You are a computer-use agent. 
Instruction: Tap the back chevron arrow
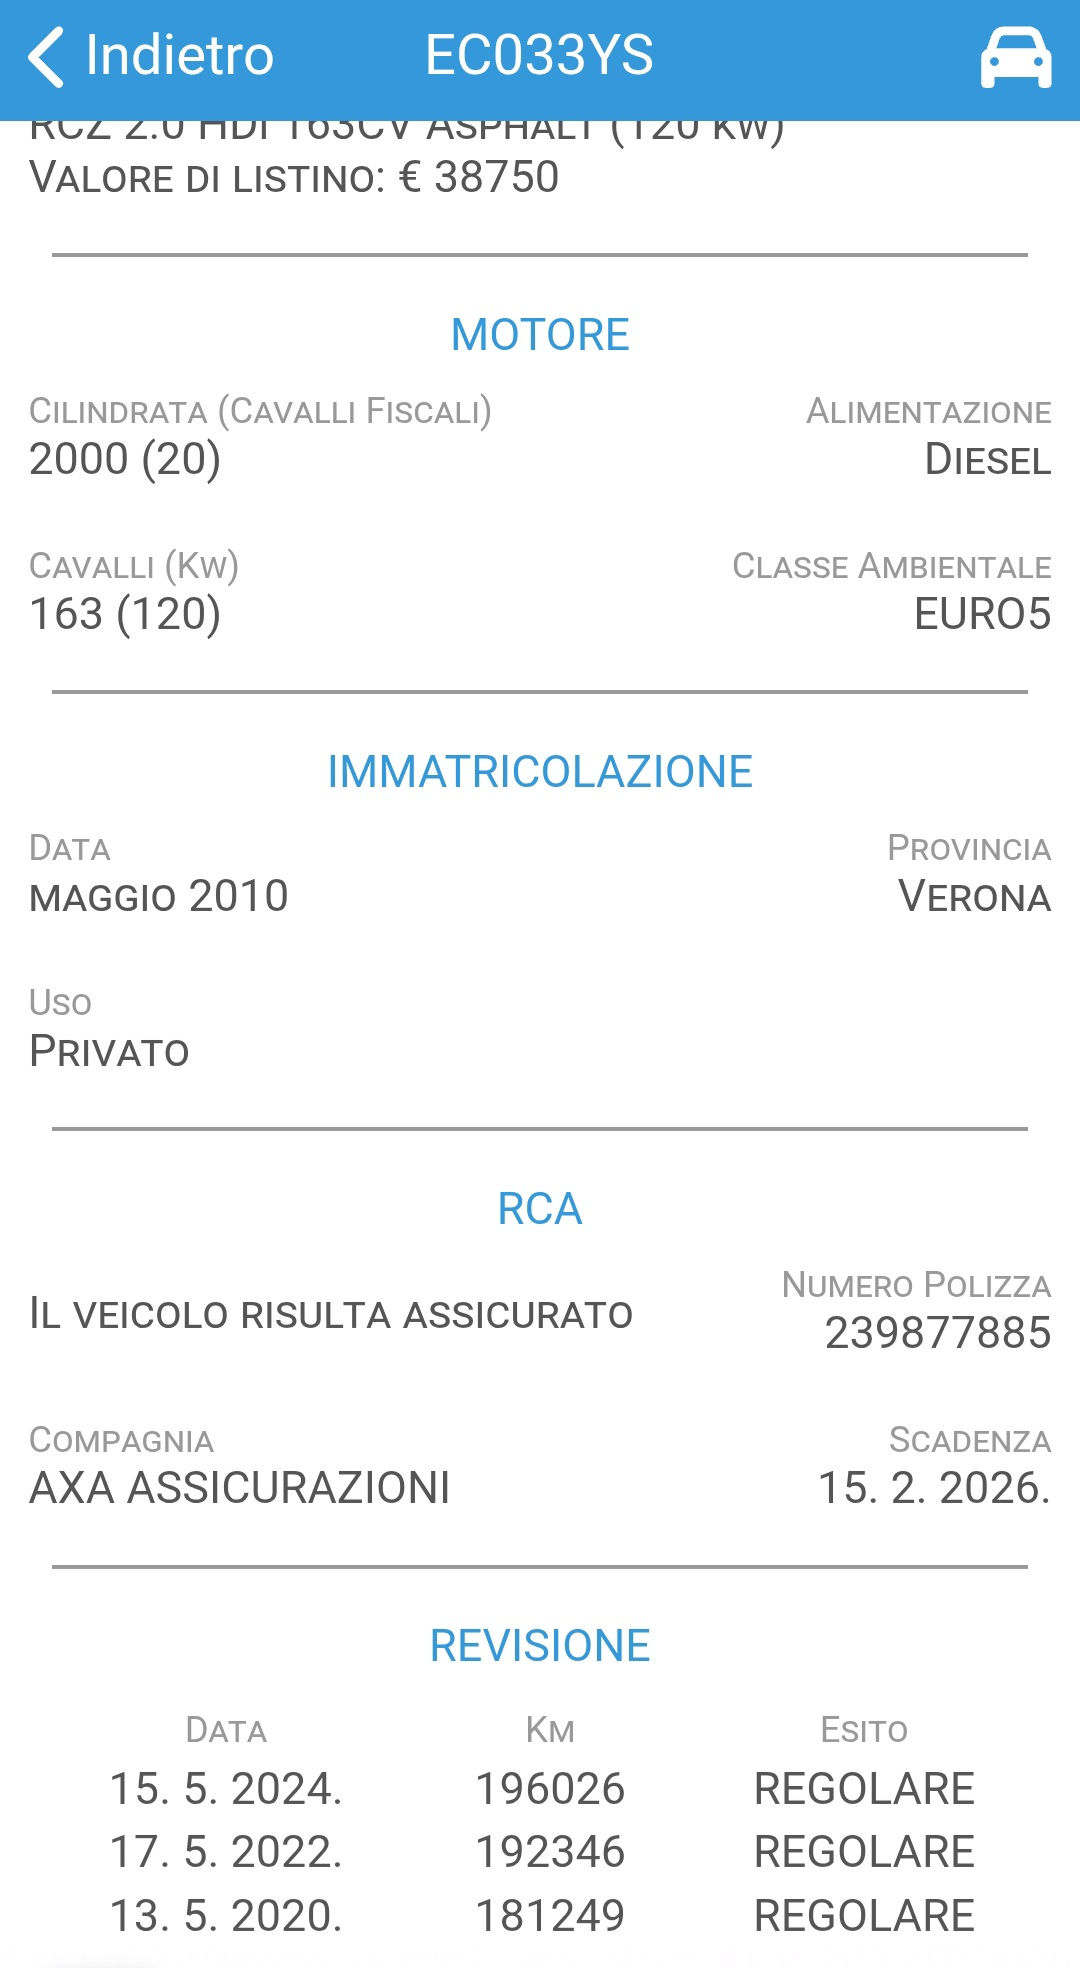tap(46, 57)
